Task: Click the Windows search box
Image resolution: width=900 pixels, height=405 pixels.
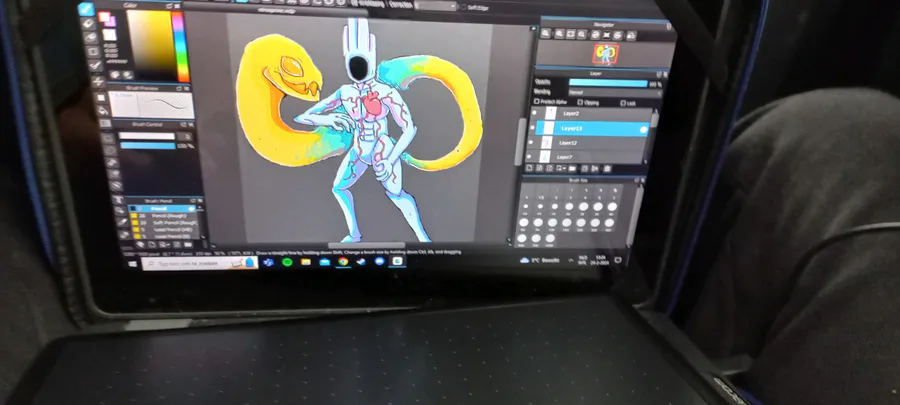Action: pyautogui.click(x=199, y=263)
